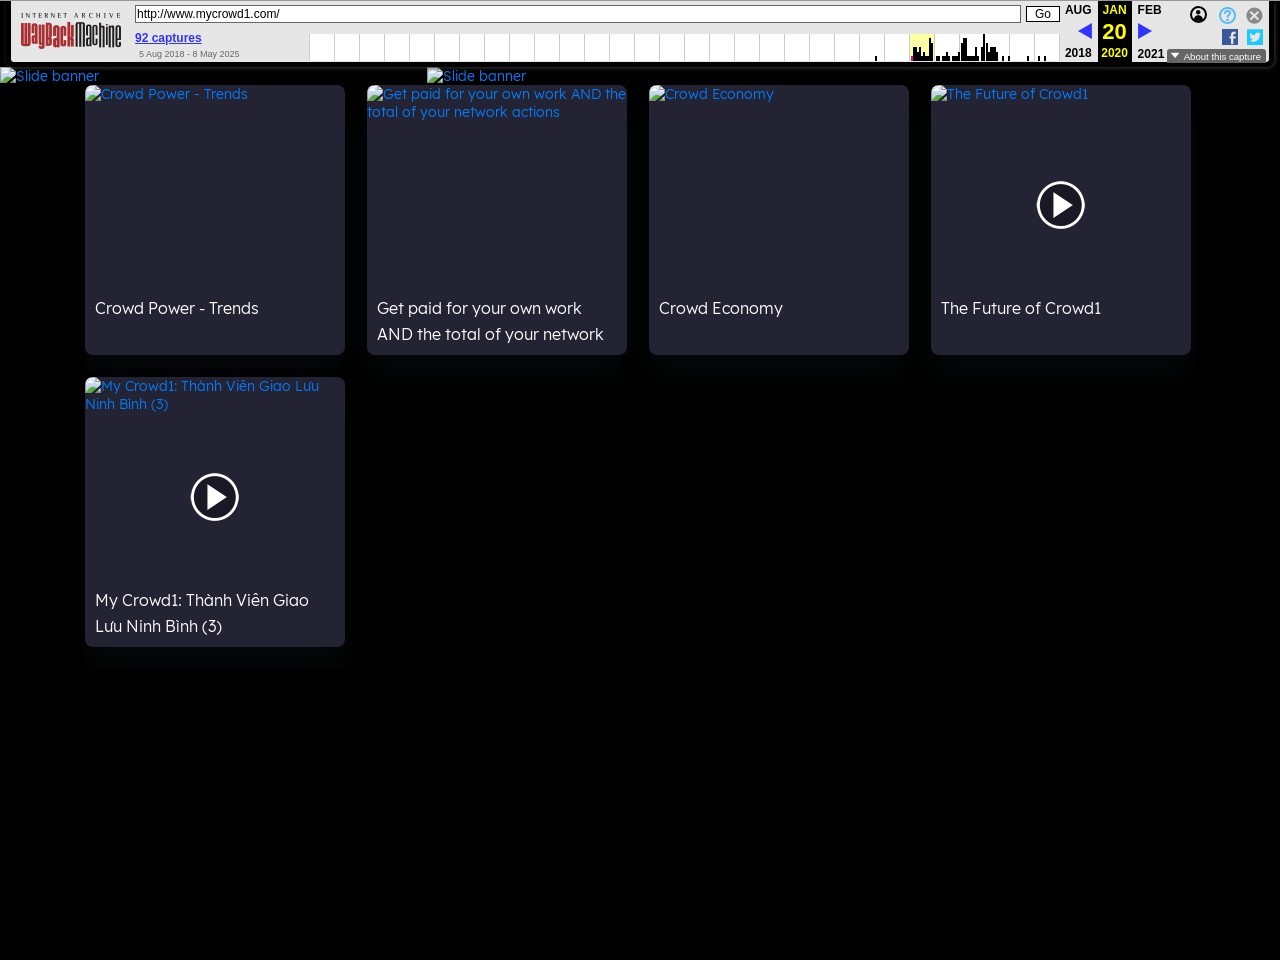Viewport: 1280px width, 960px height.
Task: Share this capture on Facebook
Action: click(x=1230, y=37)
